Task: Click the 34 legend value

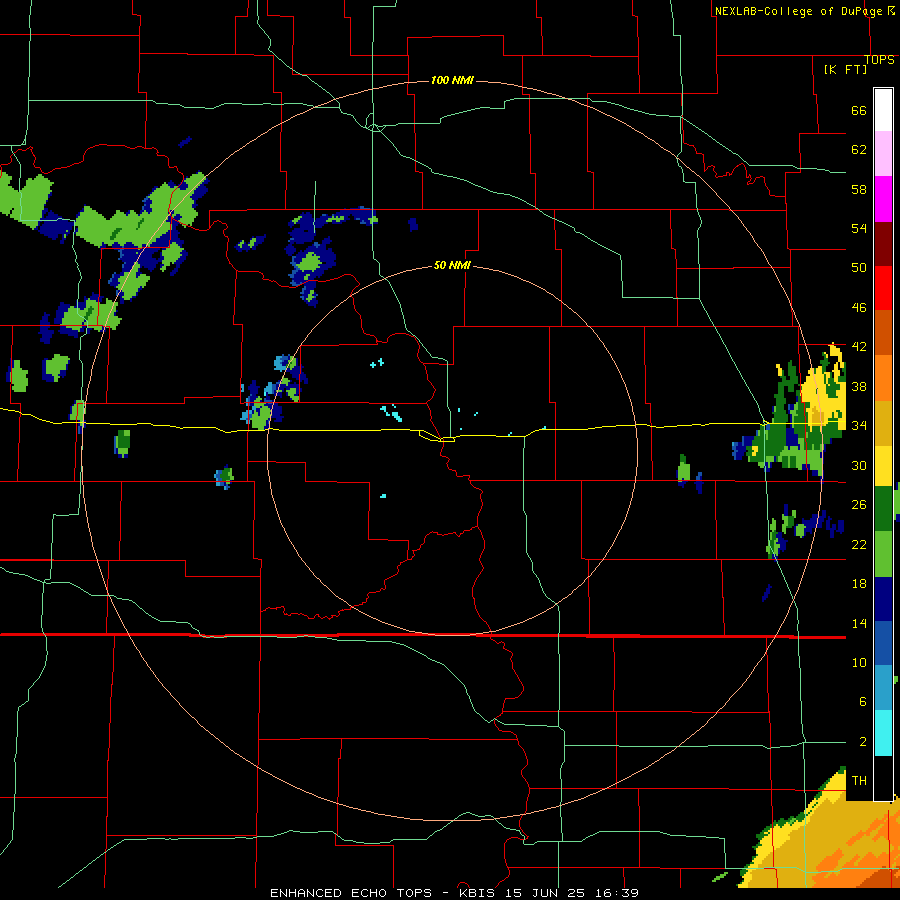Action: click(859, 426)
